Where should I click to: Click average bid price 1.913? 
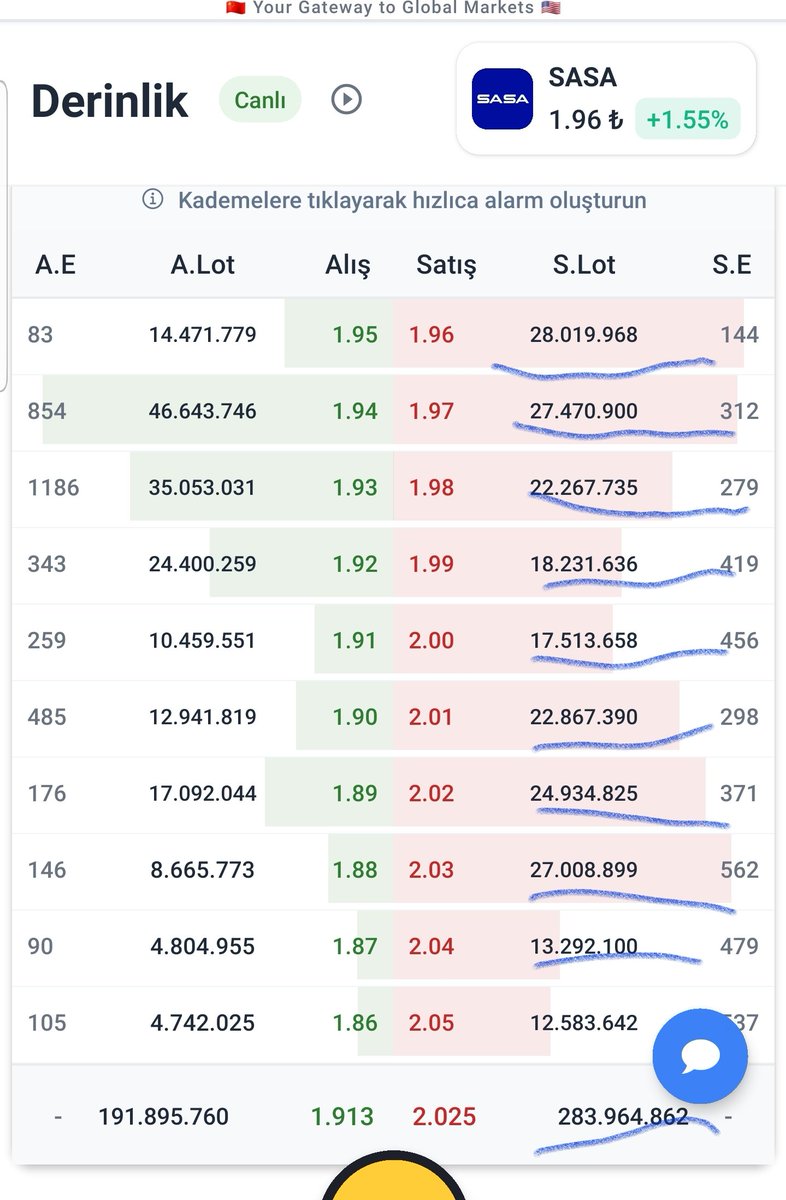pos(342,1117)
